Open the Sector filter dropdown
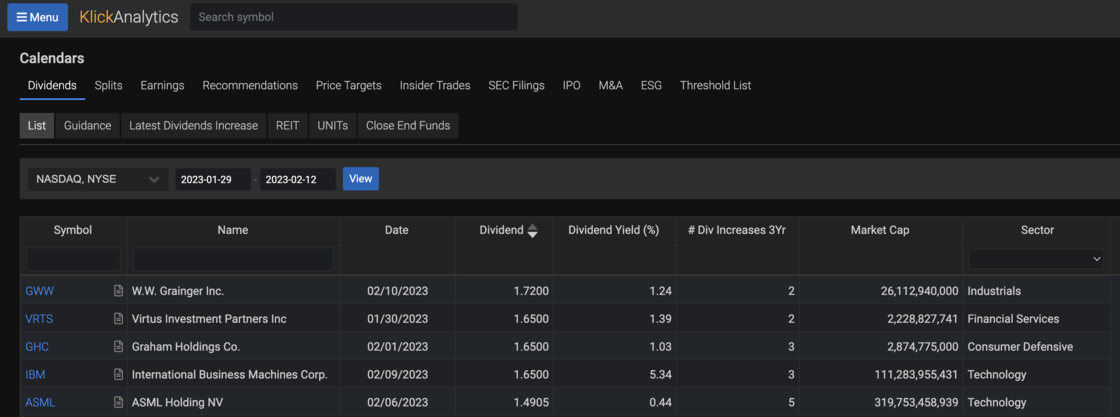1120x417 pixels. coord(1036,259)
